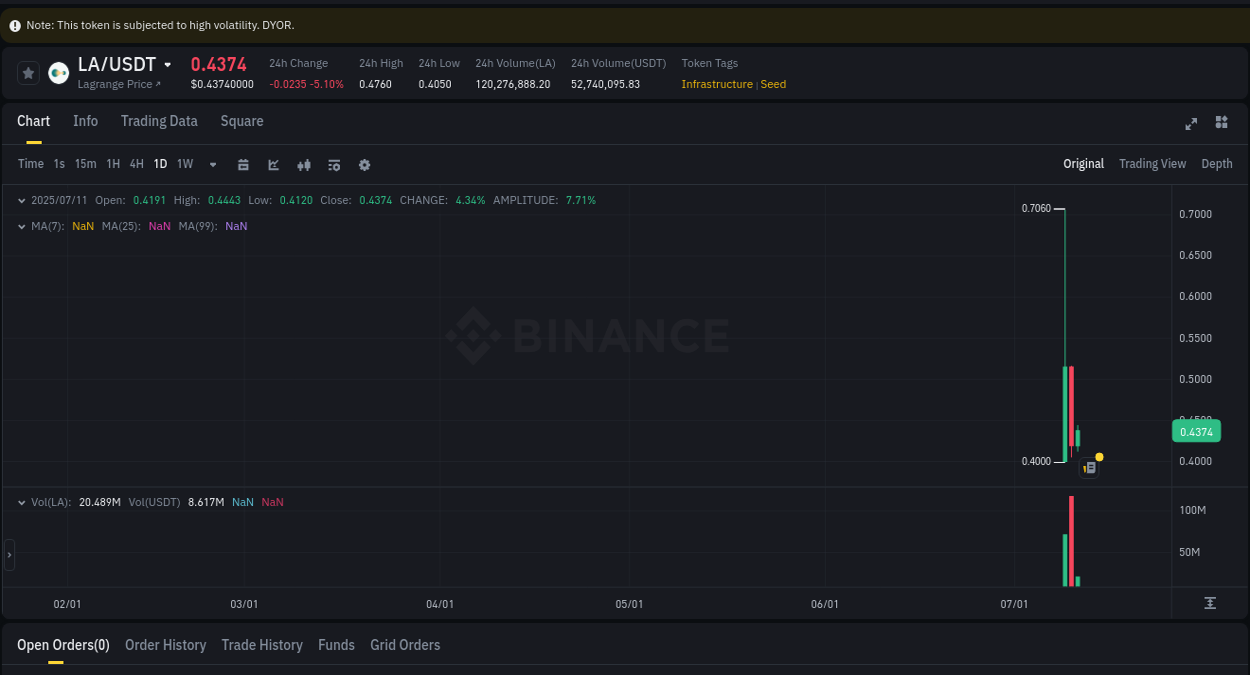
Task: Open the Order History tab
Action: click(x=165, y=645)
